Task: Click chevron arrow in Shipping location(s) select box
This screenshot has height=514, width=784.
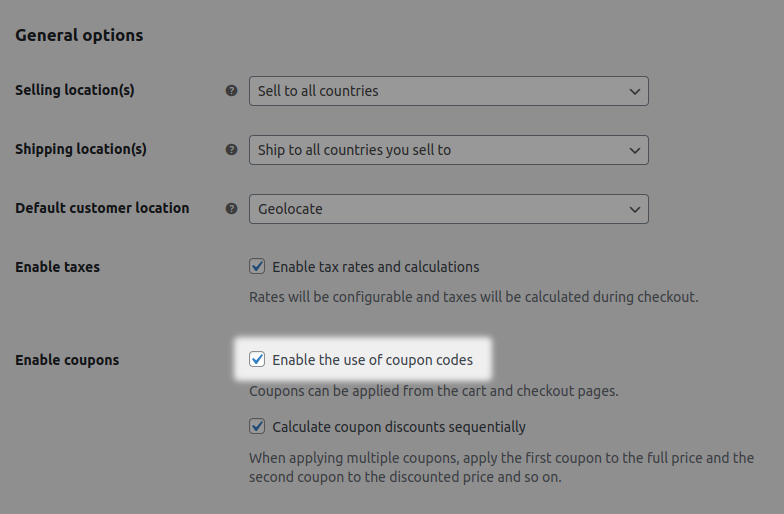Action: pos(634,150)
